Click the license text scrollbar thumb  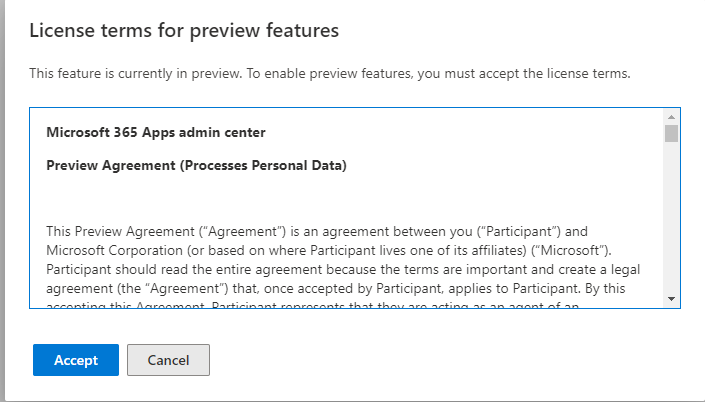tap(671, 134)
